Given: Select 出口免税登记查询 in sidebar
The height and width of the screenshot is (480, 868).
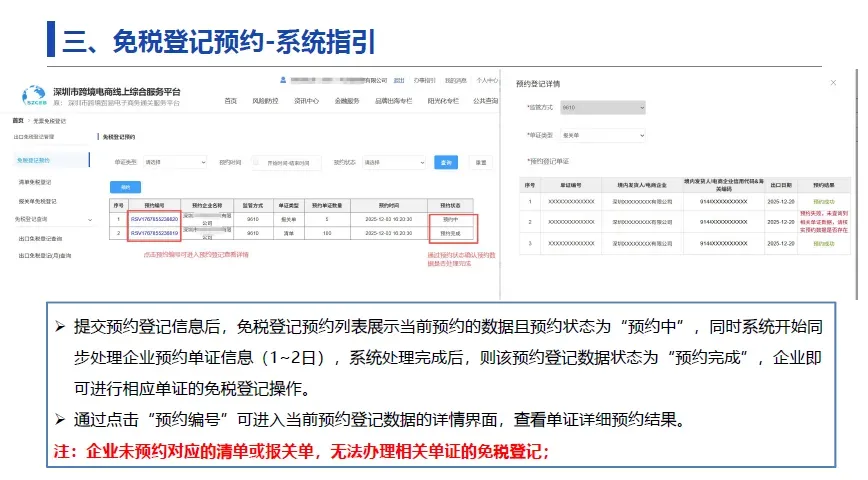Looking at the screenshot, I should (x=40, y=239).
